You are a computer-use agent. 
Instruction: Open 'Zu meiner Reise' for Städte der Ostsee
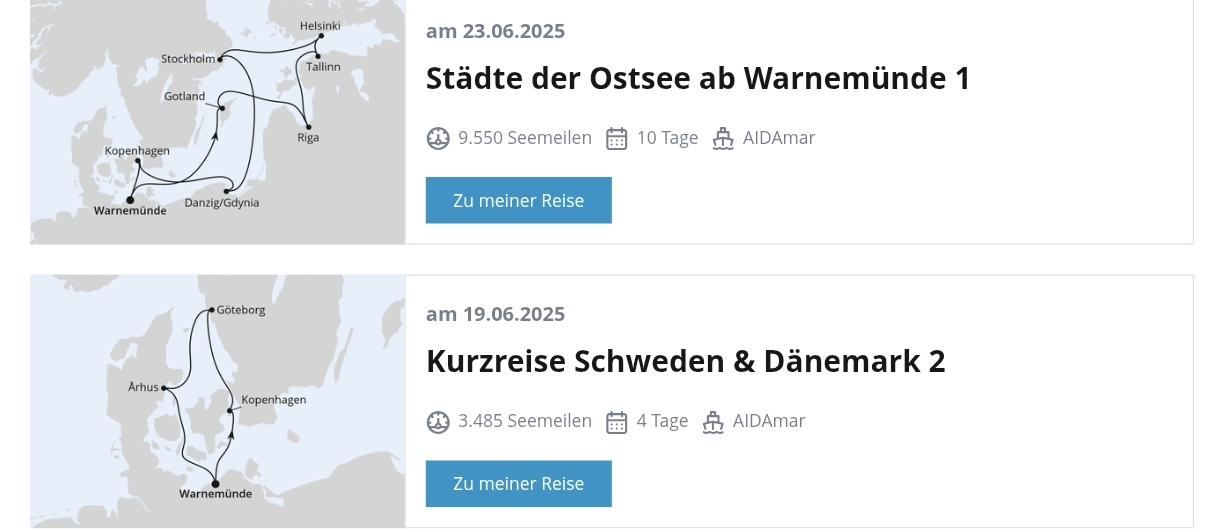click(x=518, y=200)
